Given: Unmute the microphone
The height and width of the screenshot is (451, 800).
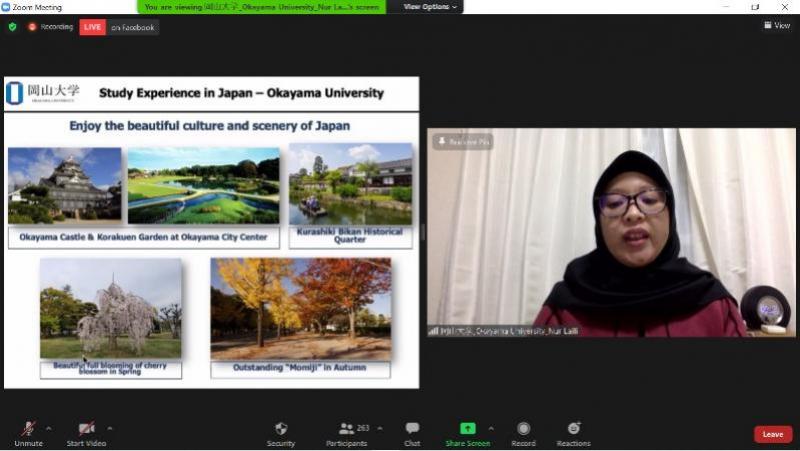Looking at the screenshot, I should [29, 434].
